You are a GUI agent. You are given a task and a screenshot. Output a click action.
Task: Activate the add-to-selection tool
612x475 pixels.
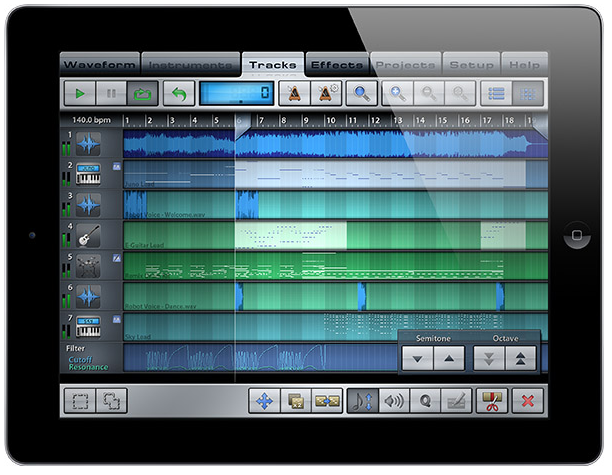pyautogui.click(x=111, y=401)
